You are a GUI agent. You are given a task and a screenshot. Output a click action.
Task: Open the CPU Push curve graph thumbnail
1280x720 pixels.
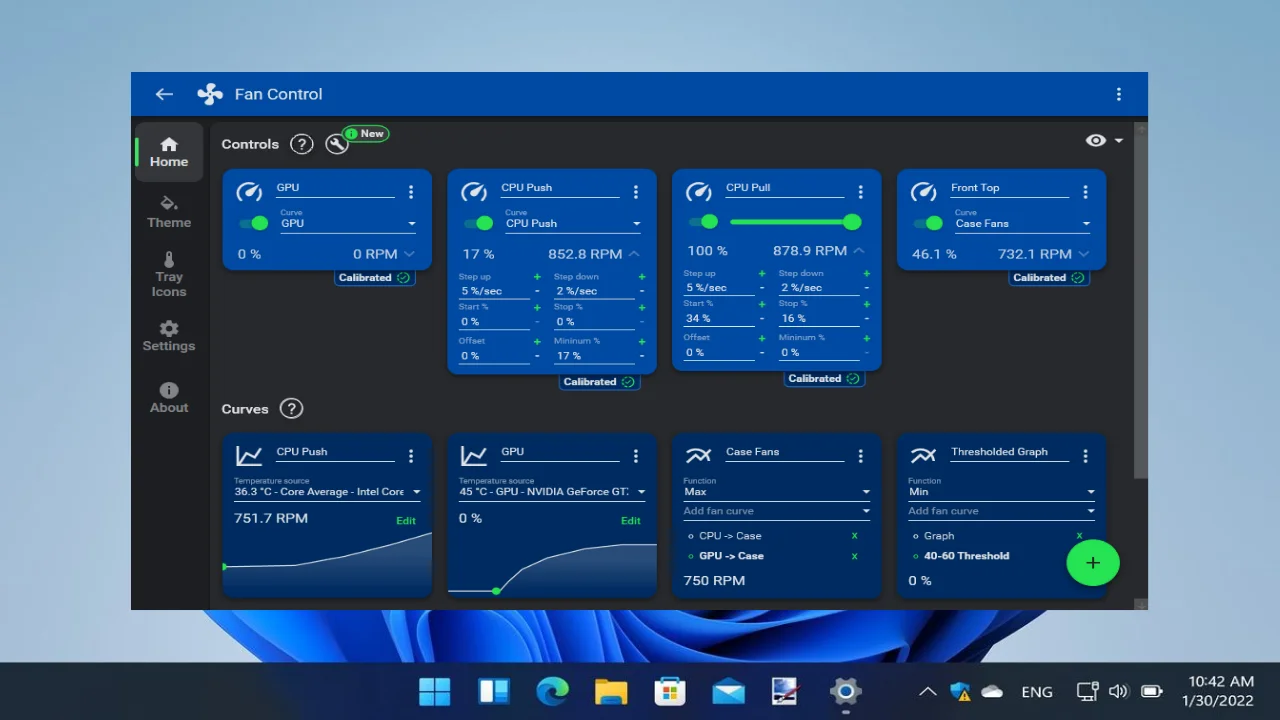click(x=327, y=564)
